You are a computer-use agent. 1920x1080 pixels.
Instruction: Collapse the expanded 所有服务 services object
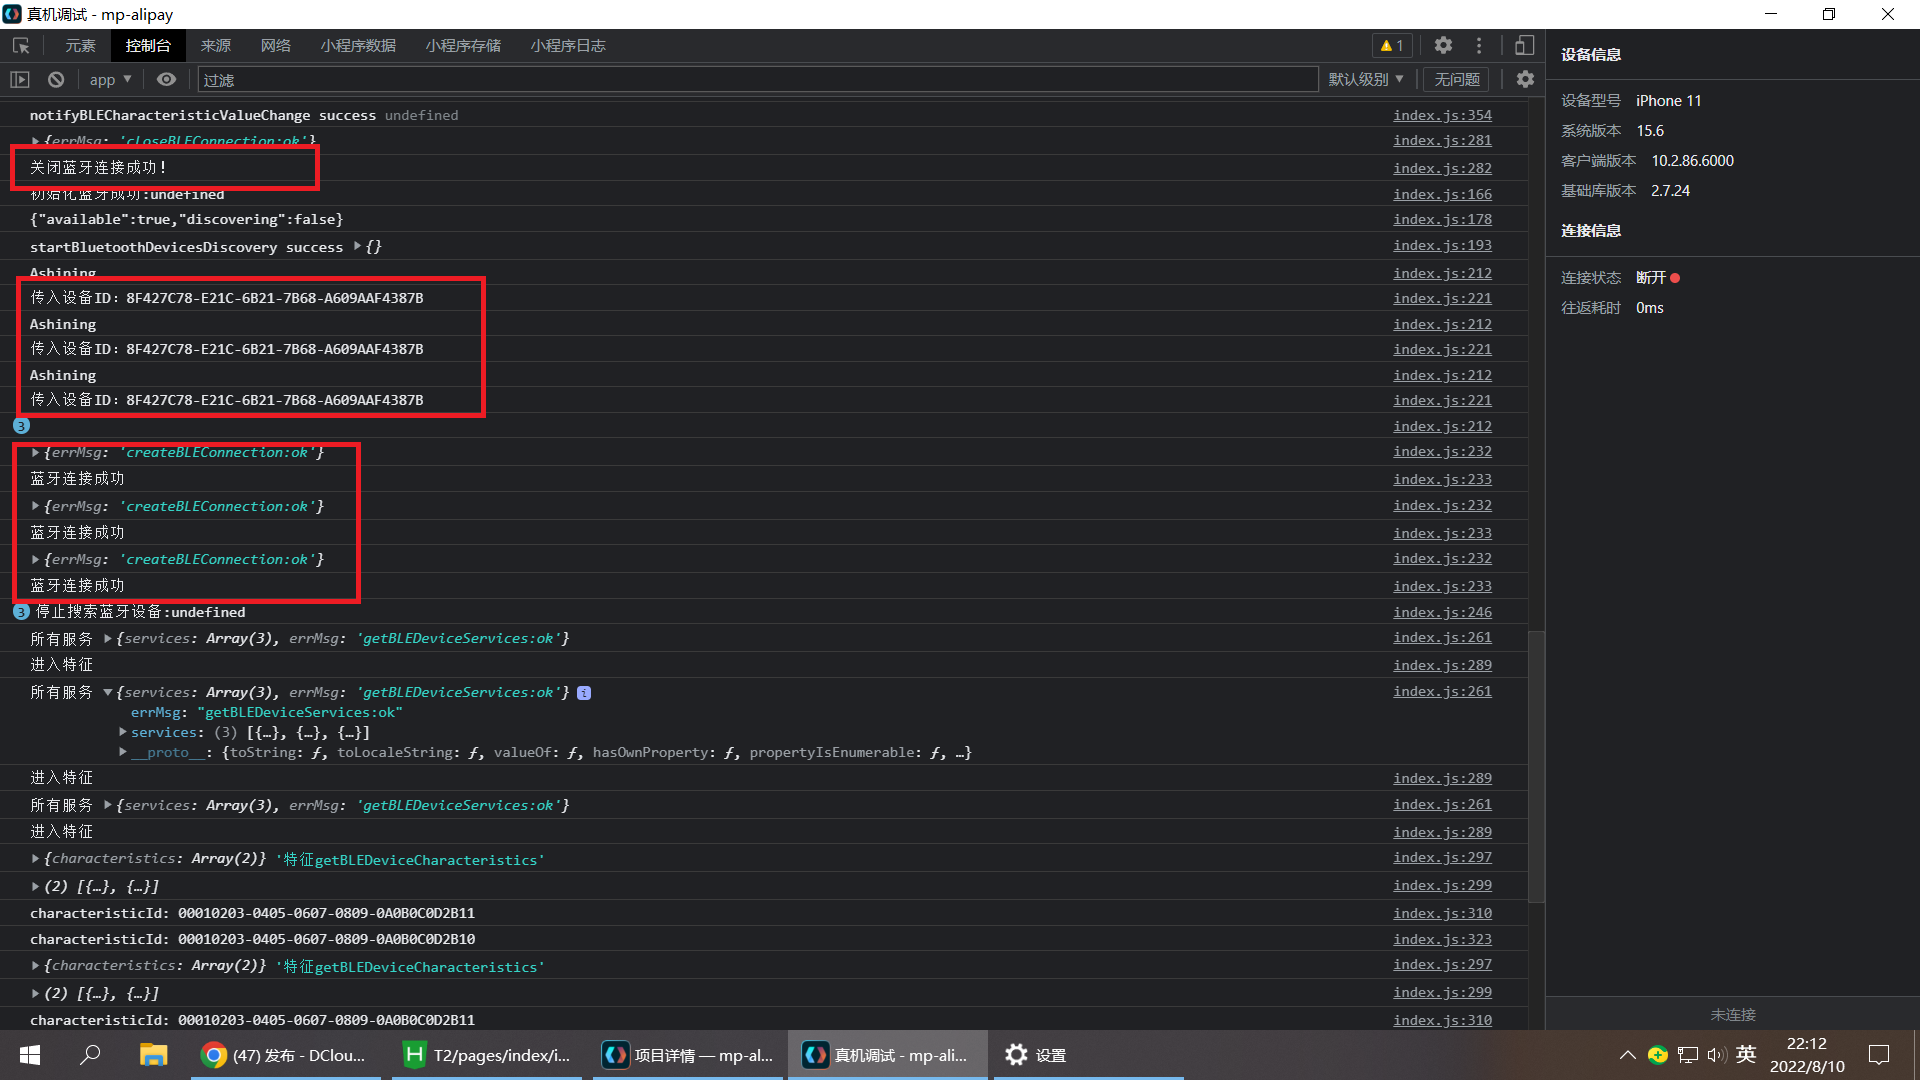pos(107,692)
